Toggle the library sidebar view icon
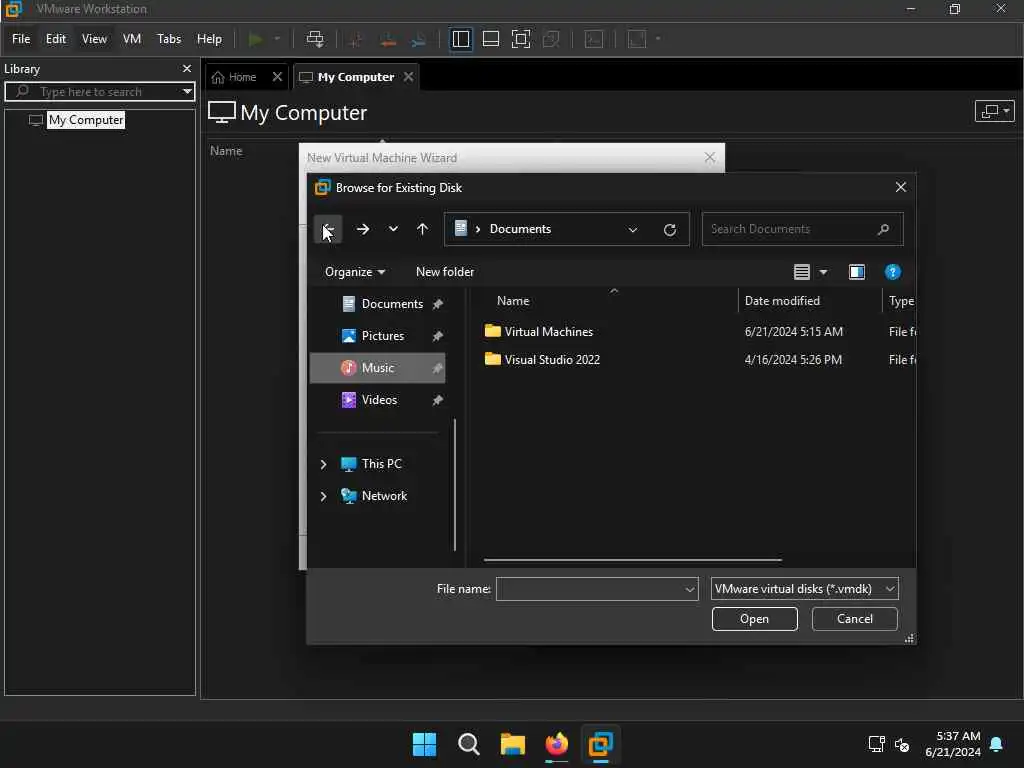Screen dimensions: 1024x768 460,39
